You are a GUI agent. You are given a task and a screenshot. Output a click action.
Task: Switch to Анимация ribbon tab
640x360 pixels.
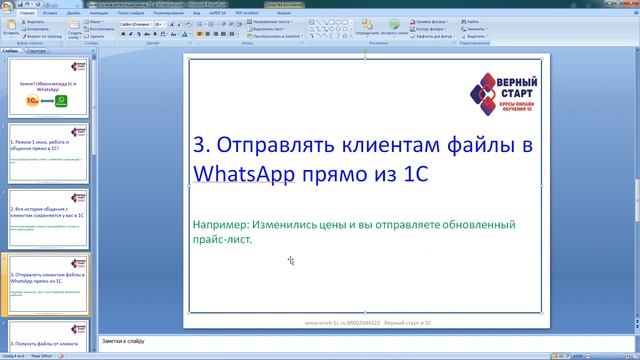pos(99,13)
